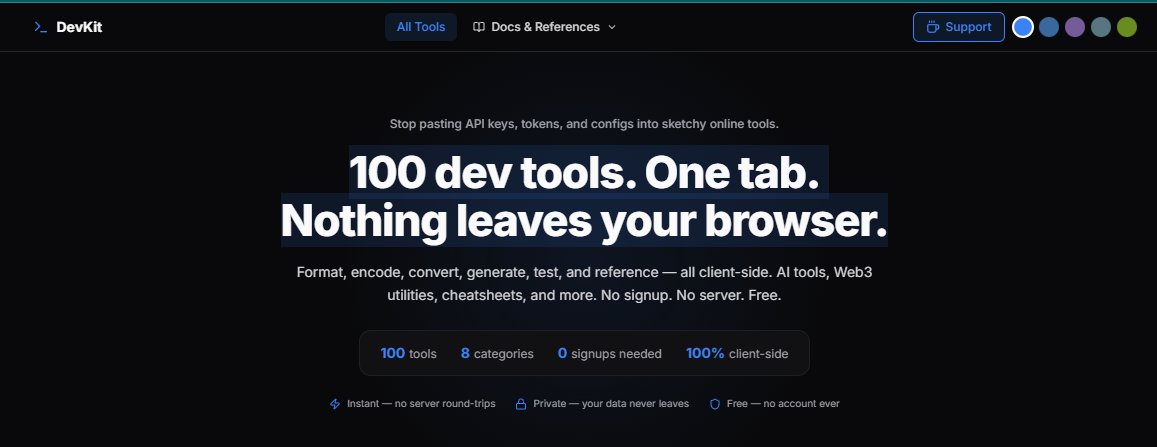Select the bright blue theme swatch
The image size is (1157, 447).
tap(1023, 27)
